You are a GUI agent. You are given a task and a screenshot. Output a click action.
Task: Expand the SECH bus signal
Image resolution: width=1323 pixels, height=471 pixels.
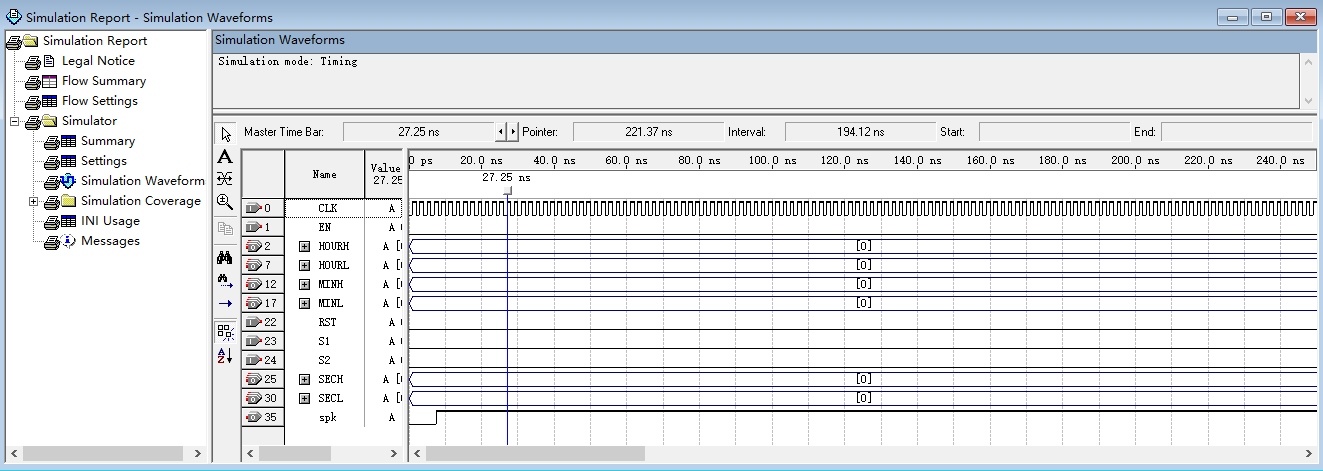tap(304, 379)
